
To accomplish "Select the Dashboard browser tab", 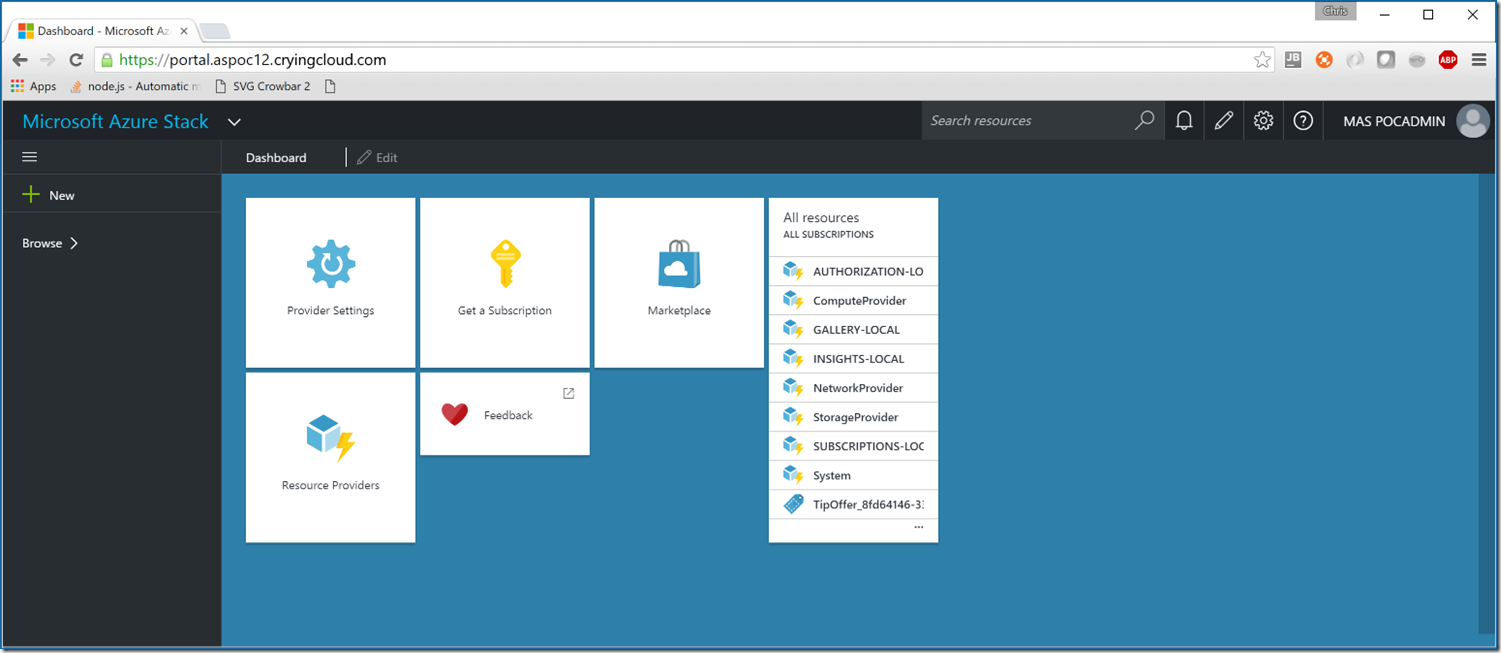I will tap(104, 31).
